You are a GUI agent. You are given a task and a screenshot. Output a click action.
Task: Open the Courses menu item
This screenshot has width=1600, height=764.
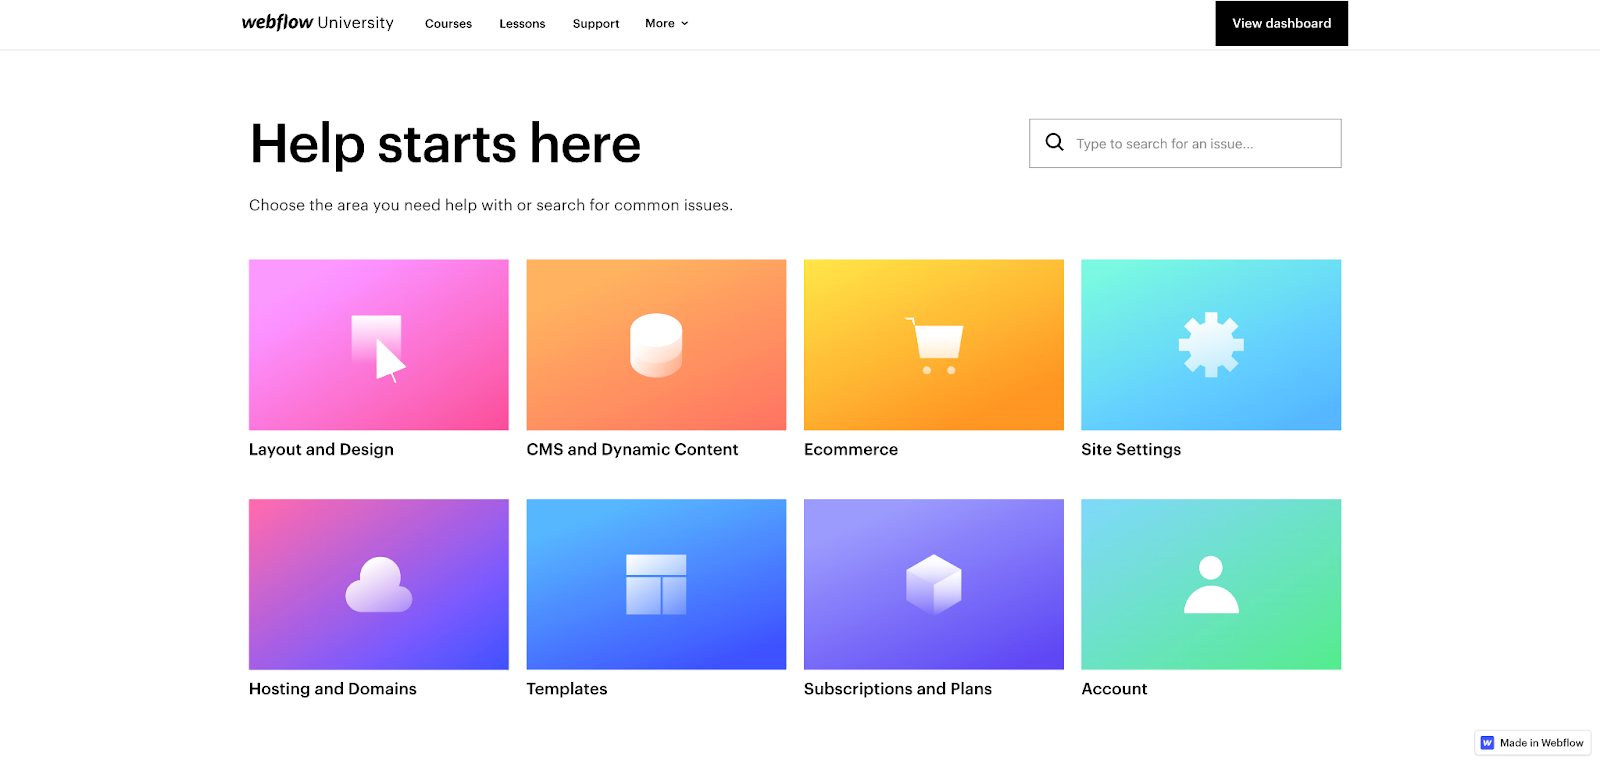click(448, 23)
